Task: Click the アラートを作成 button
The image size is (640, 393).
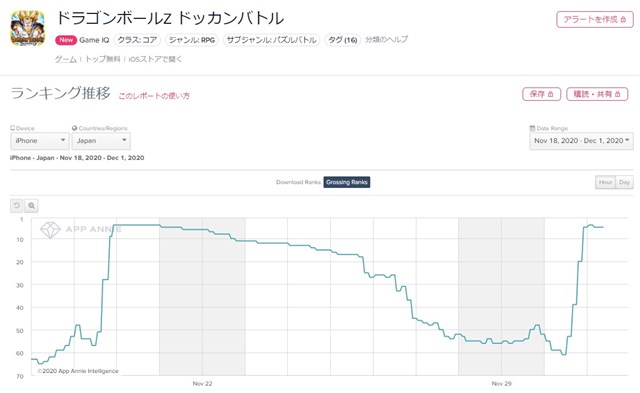Action: [595, 20]
